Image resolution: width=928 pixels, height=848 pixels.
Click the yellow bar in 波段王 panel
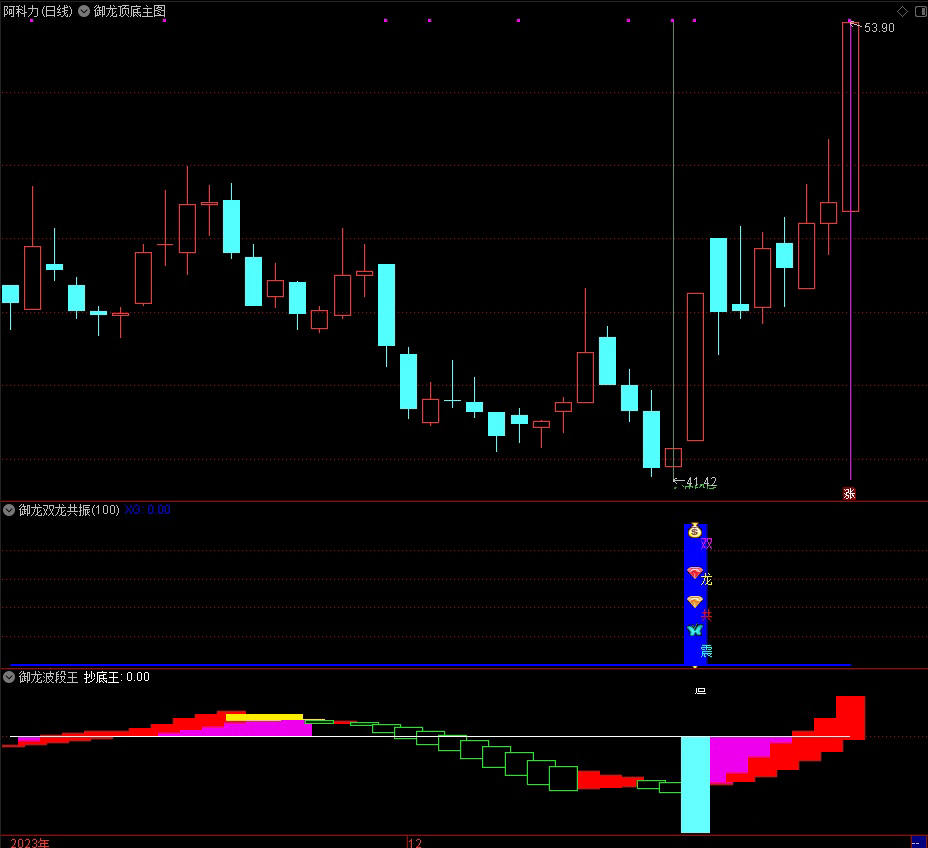[264, 717]
